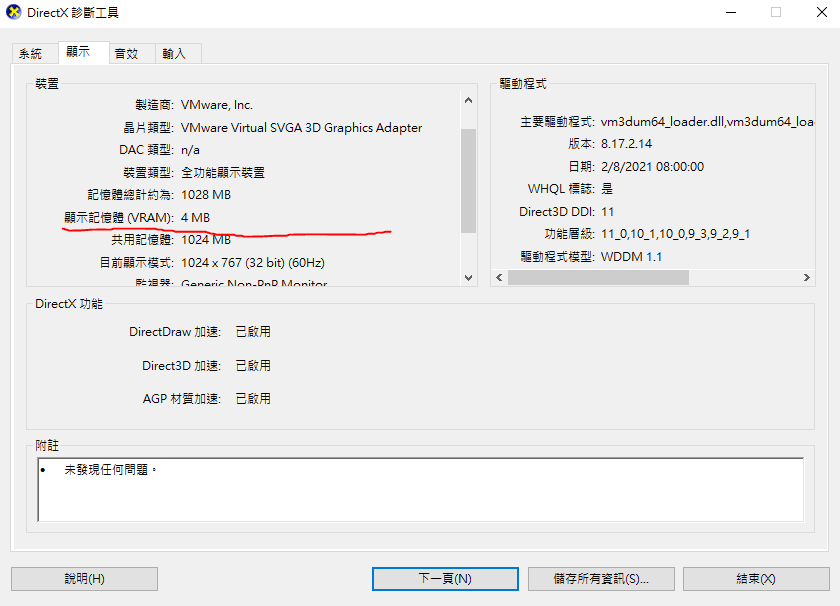Click the left arrow of the 驅動程式 scrollbar

click(x=499, y=278)
